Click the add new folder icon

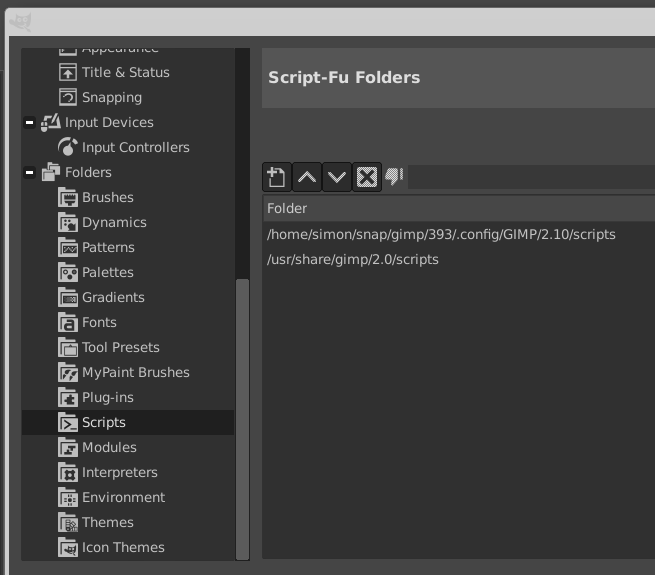(x=276, y=177)
